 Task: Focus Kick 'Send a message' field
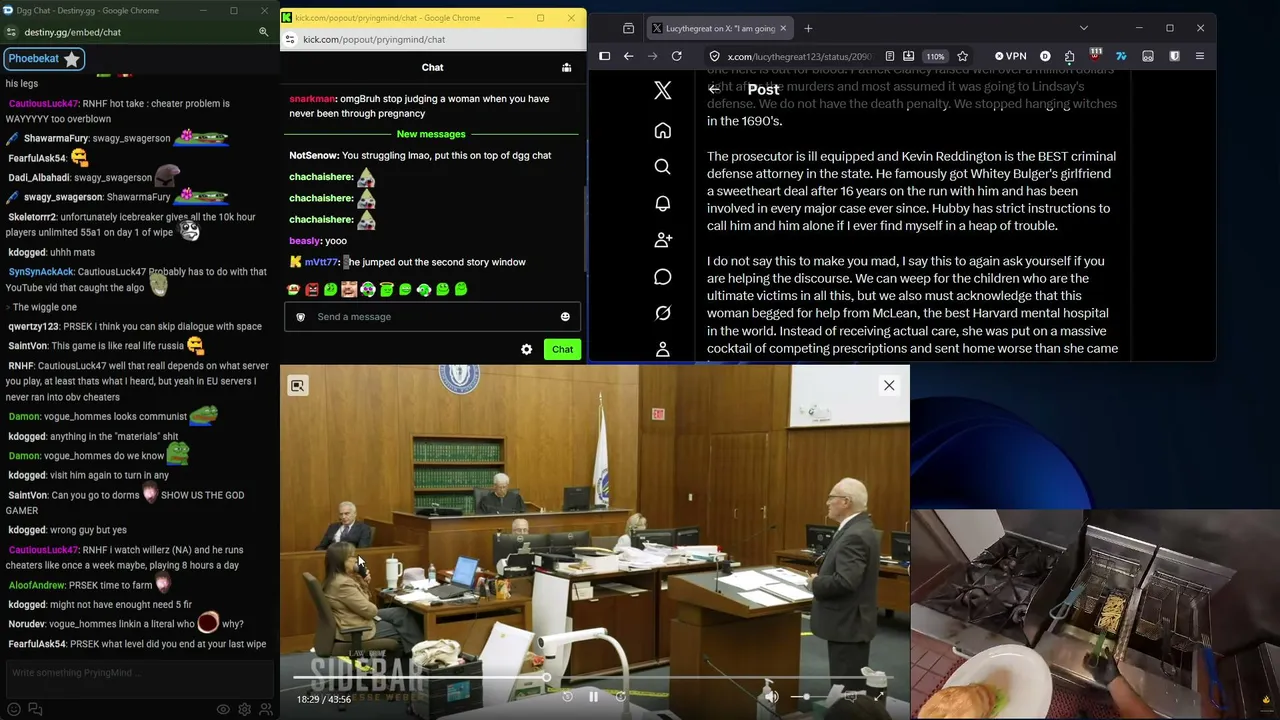coord(432,317)
